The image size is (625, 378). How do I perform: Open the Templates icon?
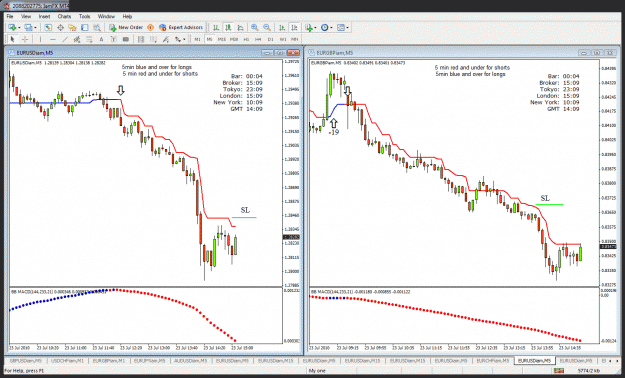click(x=341, y=28)
